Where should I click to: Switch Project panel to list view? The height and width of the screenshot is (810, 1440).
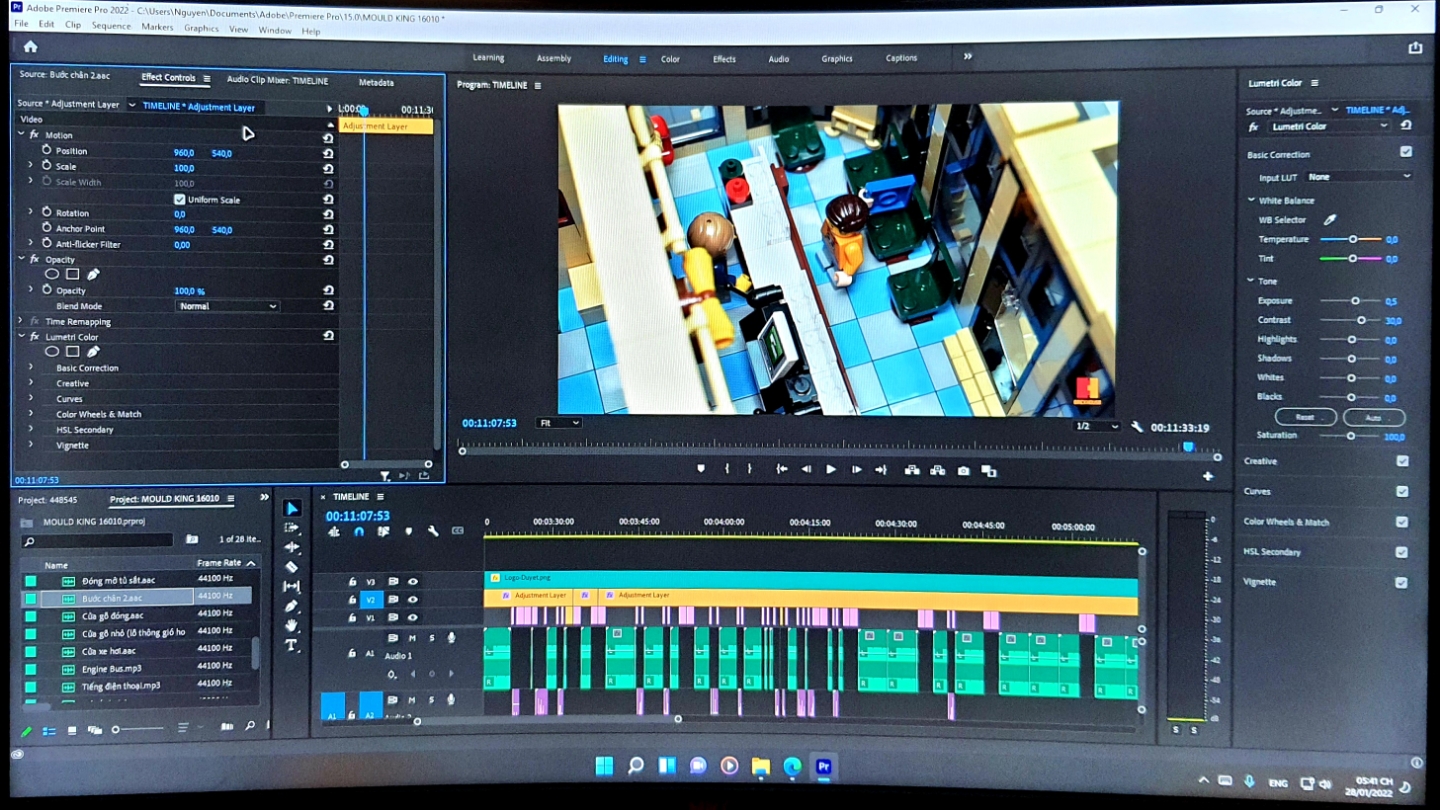tap(49, 731)
